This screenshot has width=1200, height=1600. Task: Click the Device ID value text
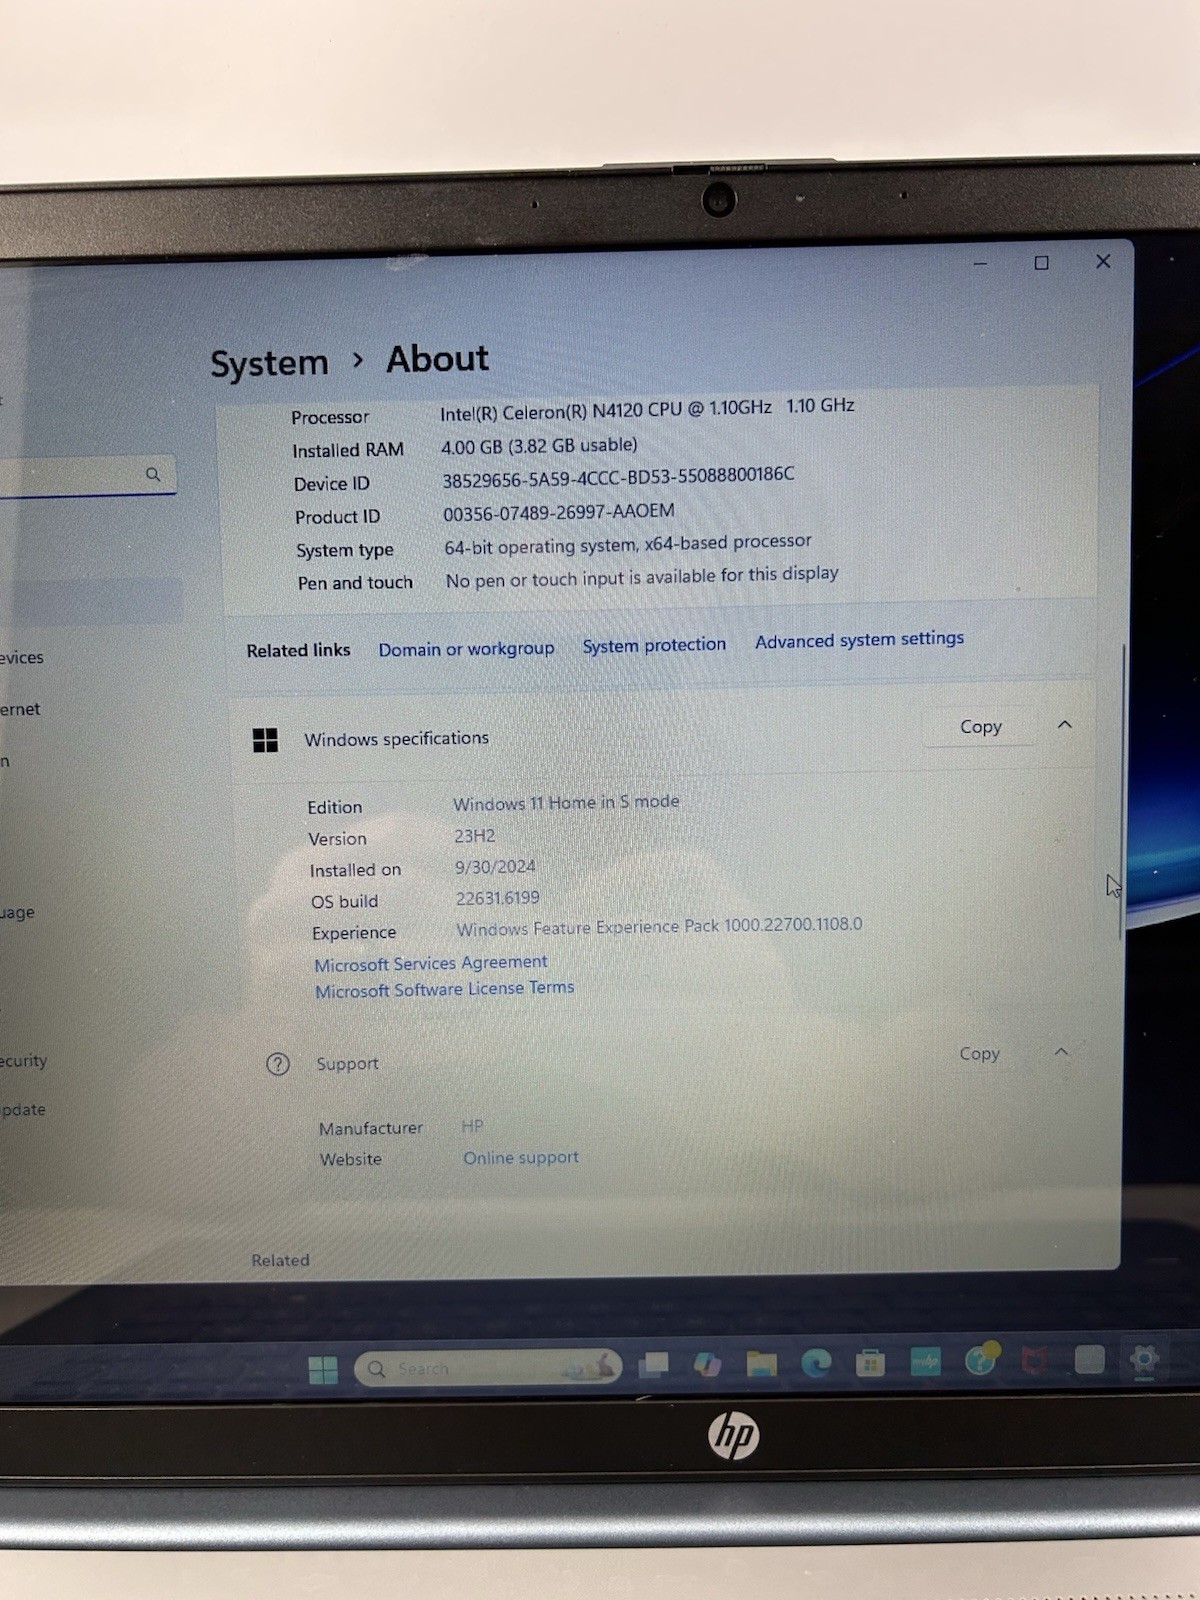tap(618, 477)
